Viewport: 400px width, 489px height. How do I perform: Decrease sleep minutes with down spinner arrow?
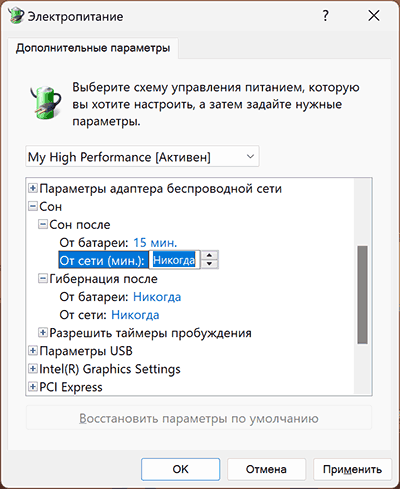[209, 264]
